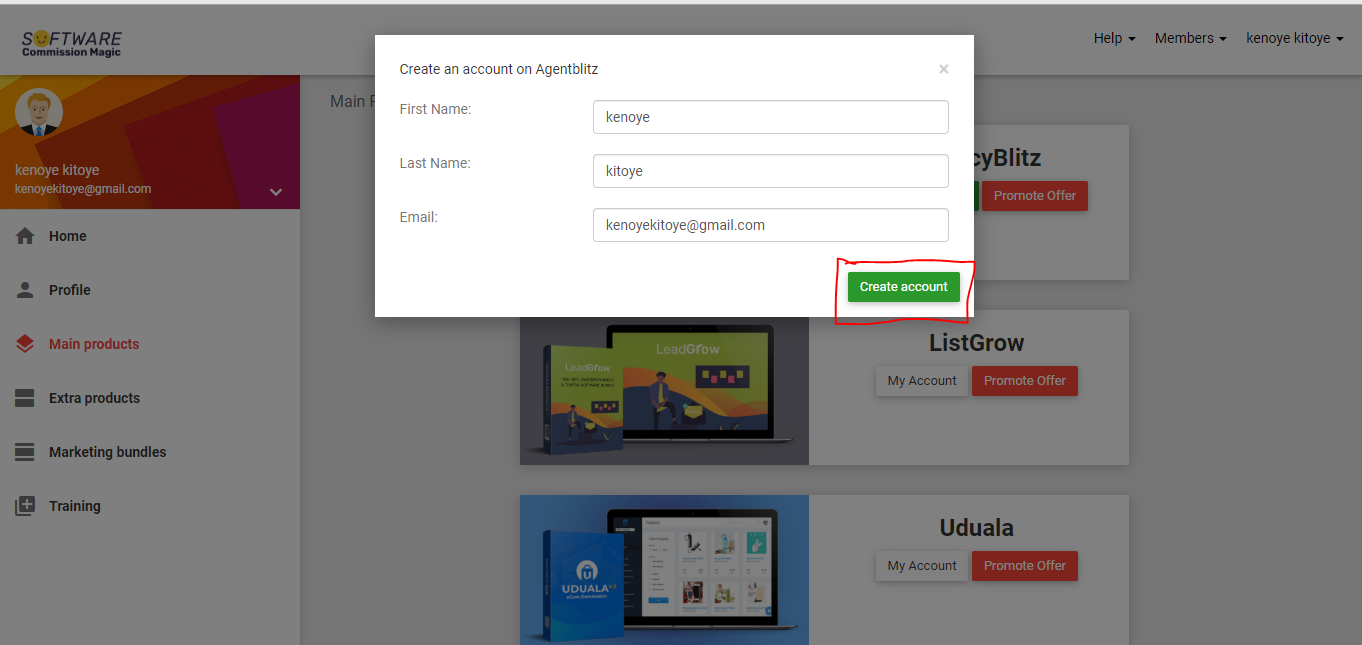Click the ListGrow product image
1362x645 pixels.
(x=664, y=391)
